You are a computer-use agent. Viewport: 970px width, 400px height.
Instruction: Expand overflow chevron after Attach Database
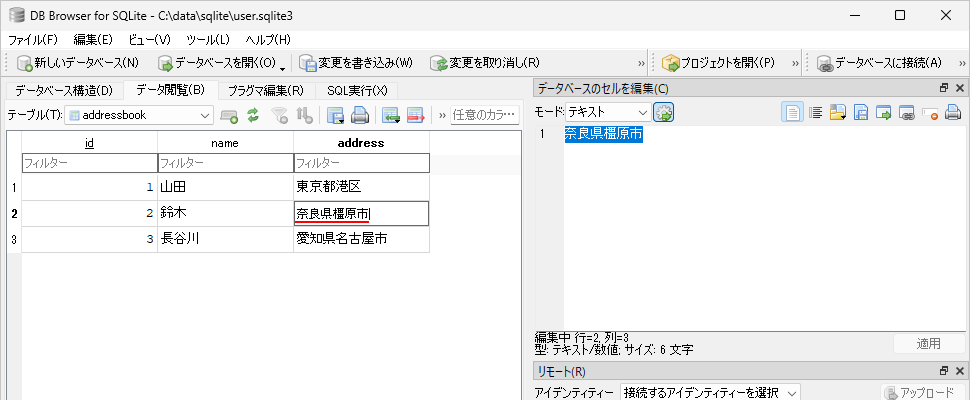[962, 62]
